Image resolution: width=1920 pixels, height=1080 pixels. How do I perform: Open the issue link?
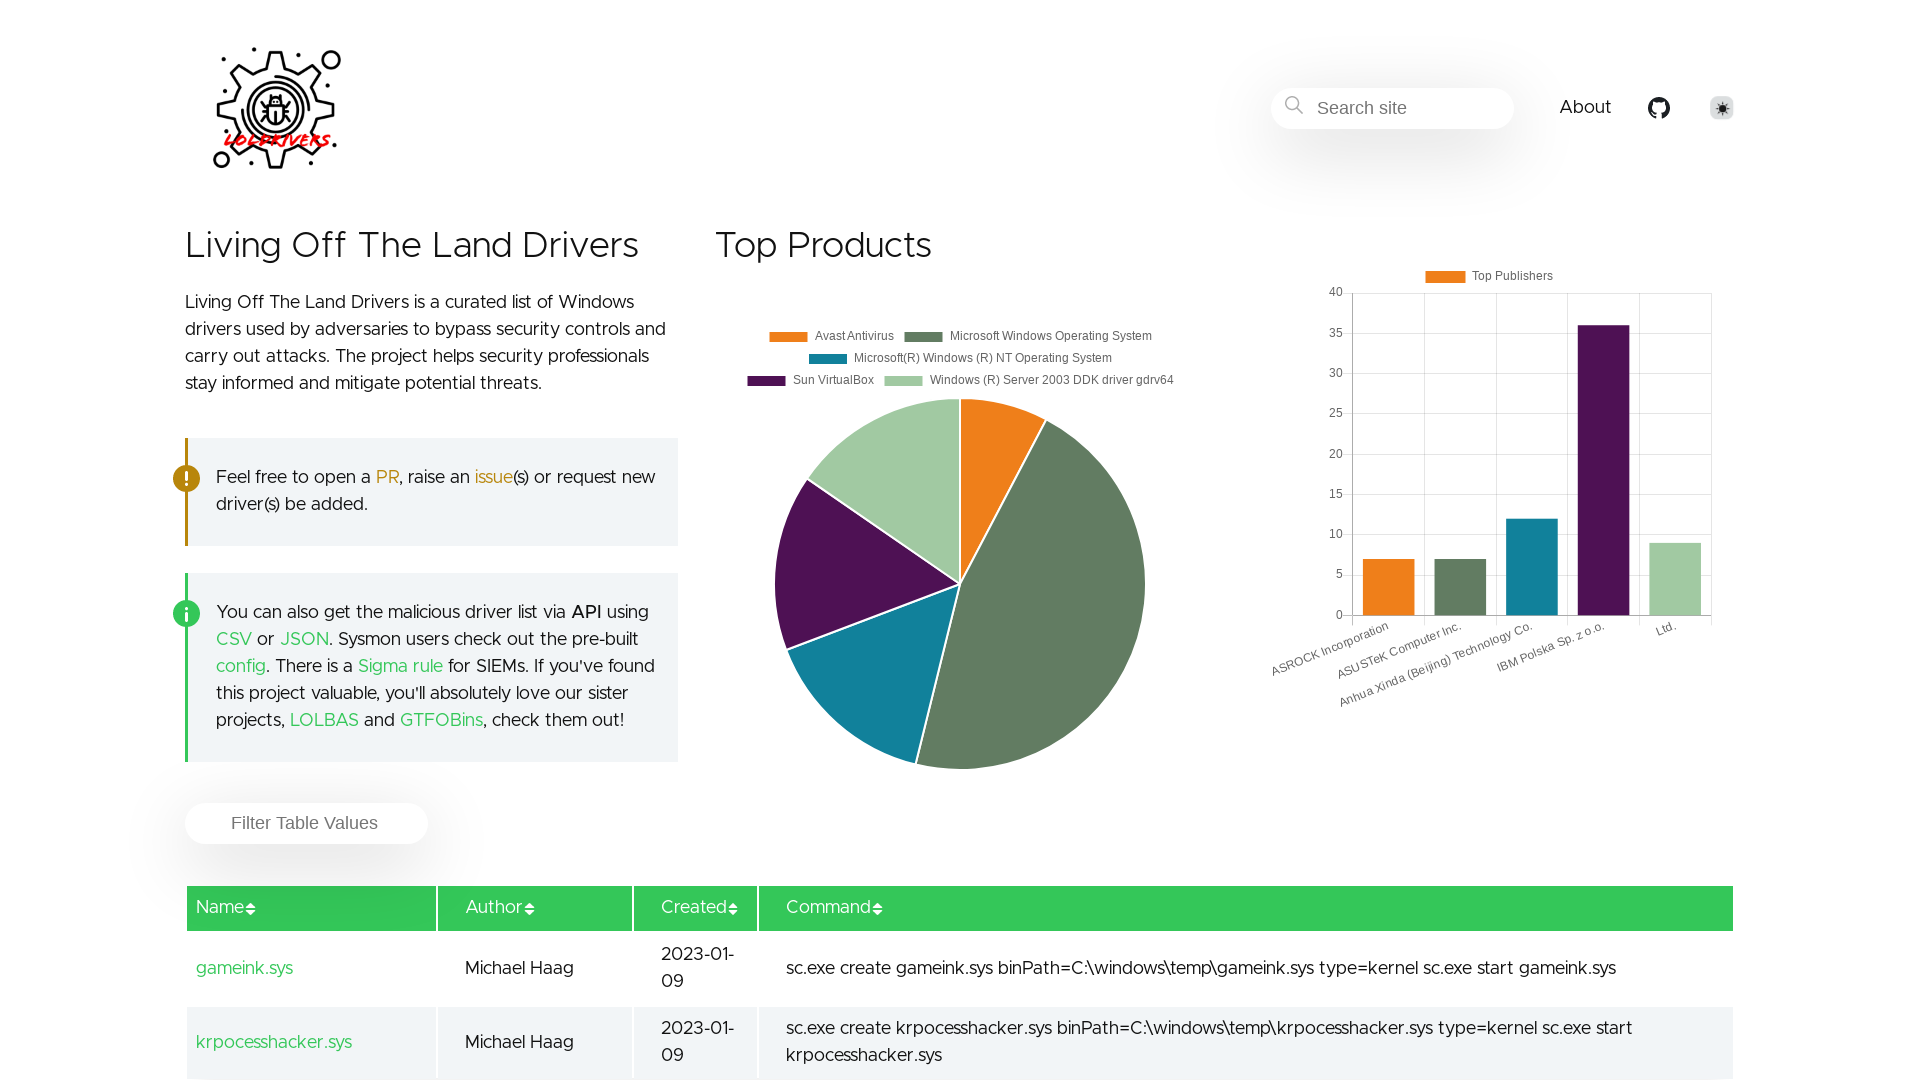coord(493,477)
